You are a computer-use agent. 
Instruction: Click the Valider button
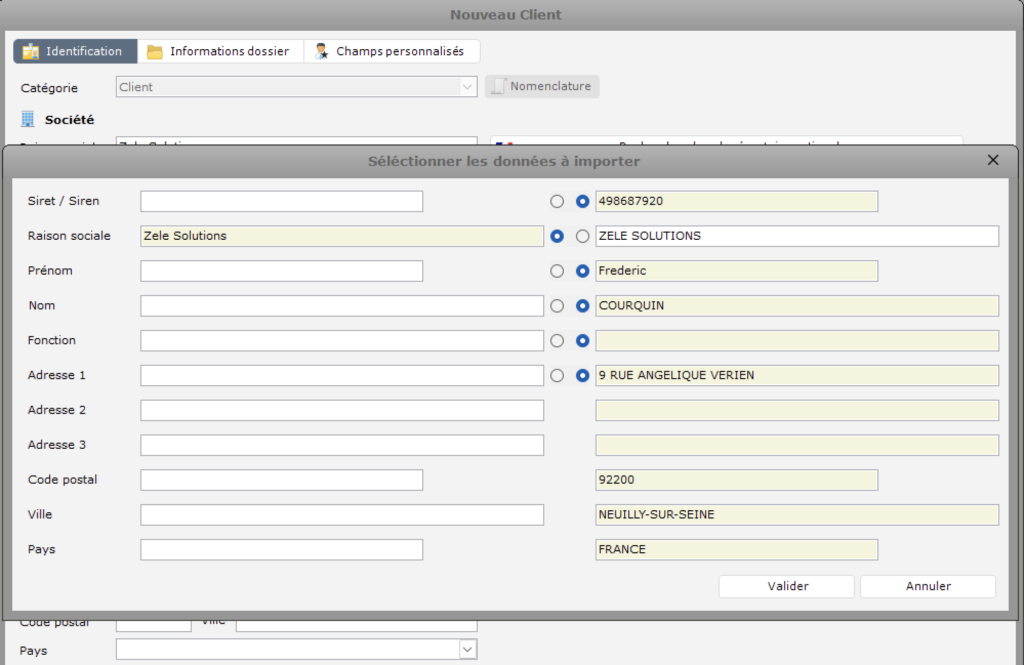[x=787, y=586]
